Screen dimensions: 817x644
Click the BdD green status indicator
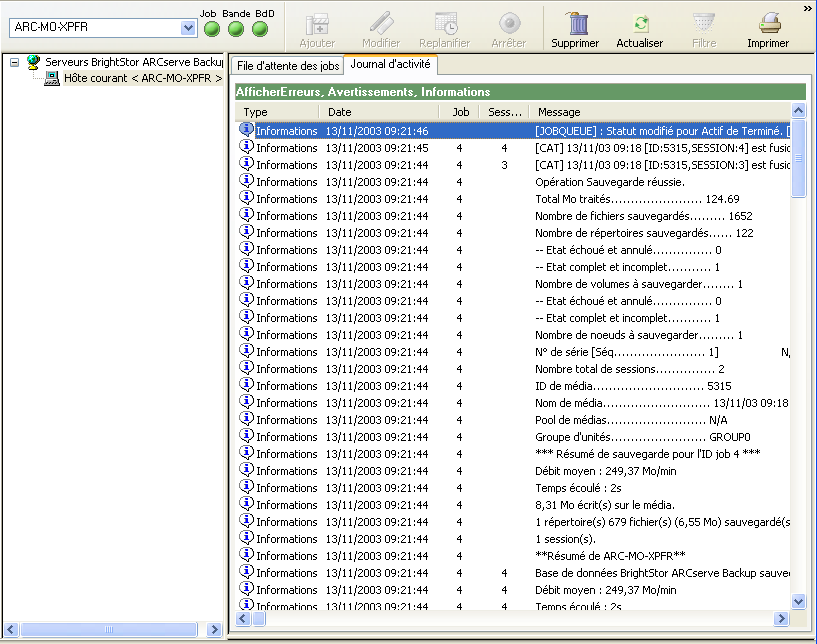click(261, 29)
